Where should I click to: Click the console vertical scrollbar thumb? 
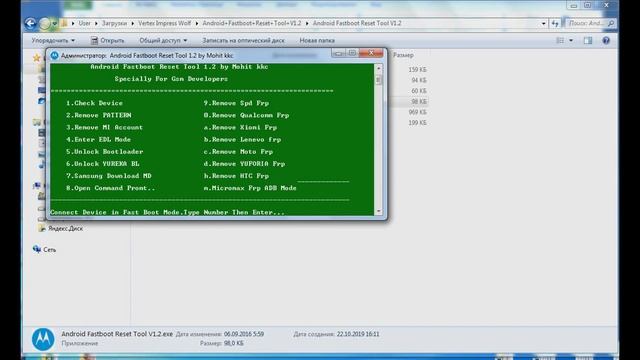pyautogui.click(x=378, y=79)
